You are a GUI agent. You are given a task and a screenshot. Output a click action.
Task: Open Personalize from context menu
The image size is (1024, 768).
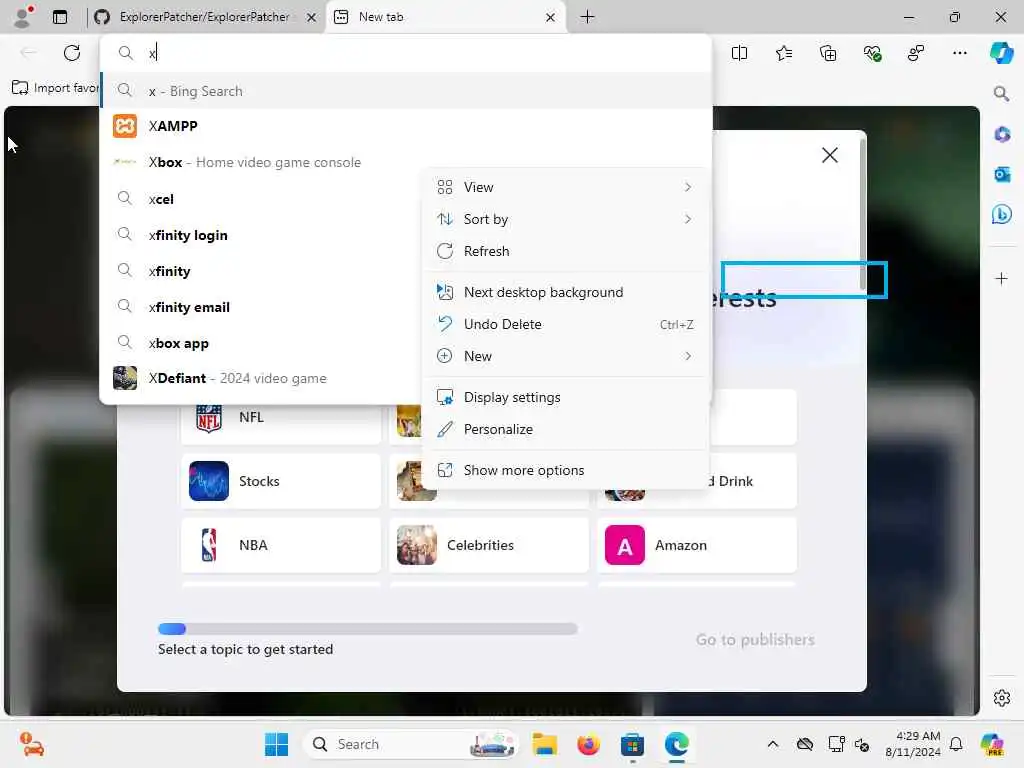(x=565, y=430)
